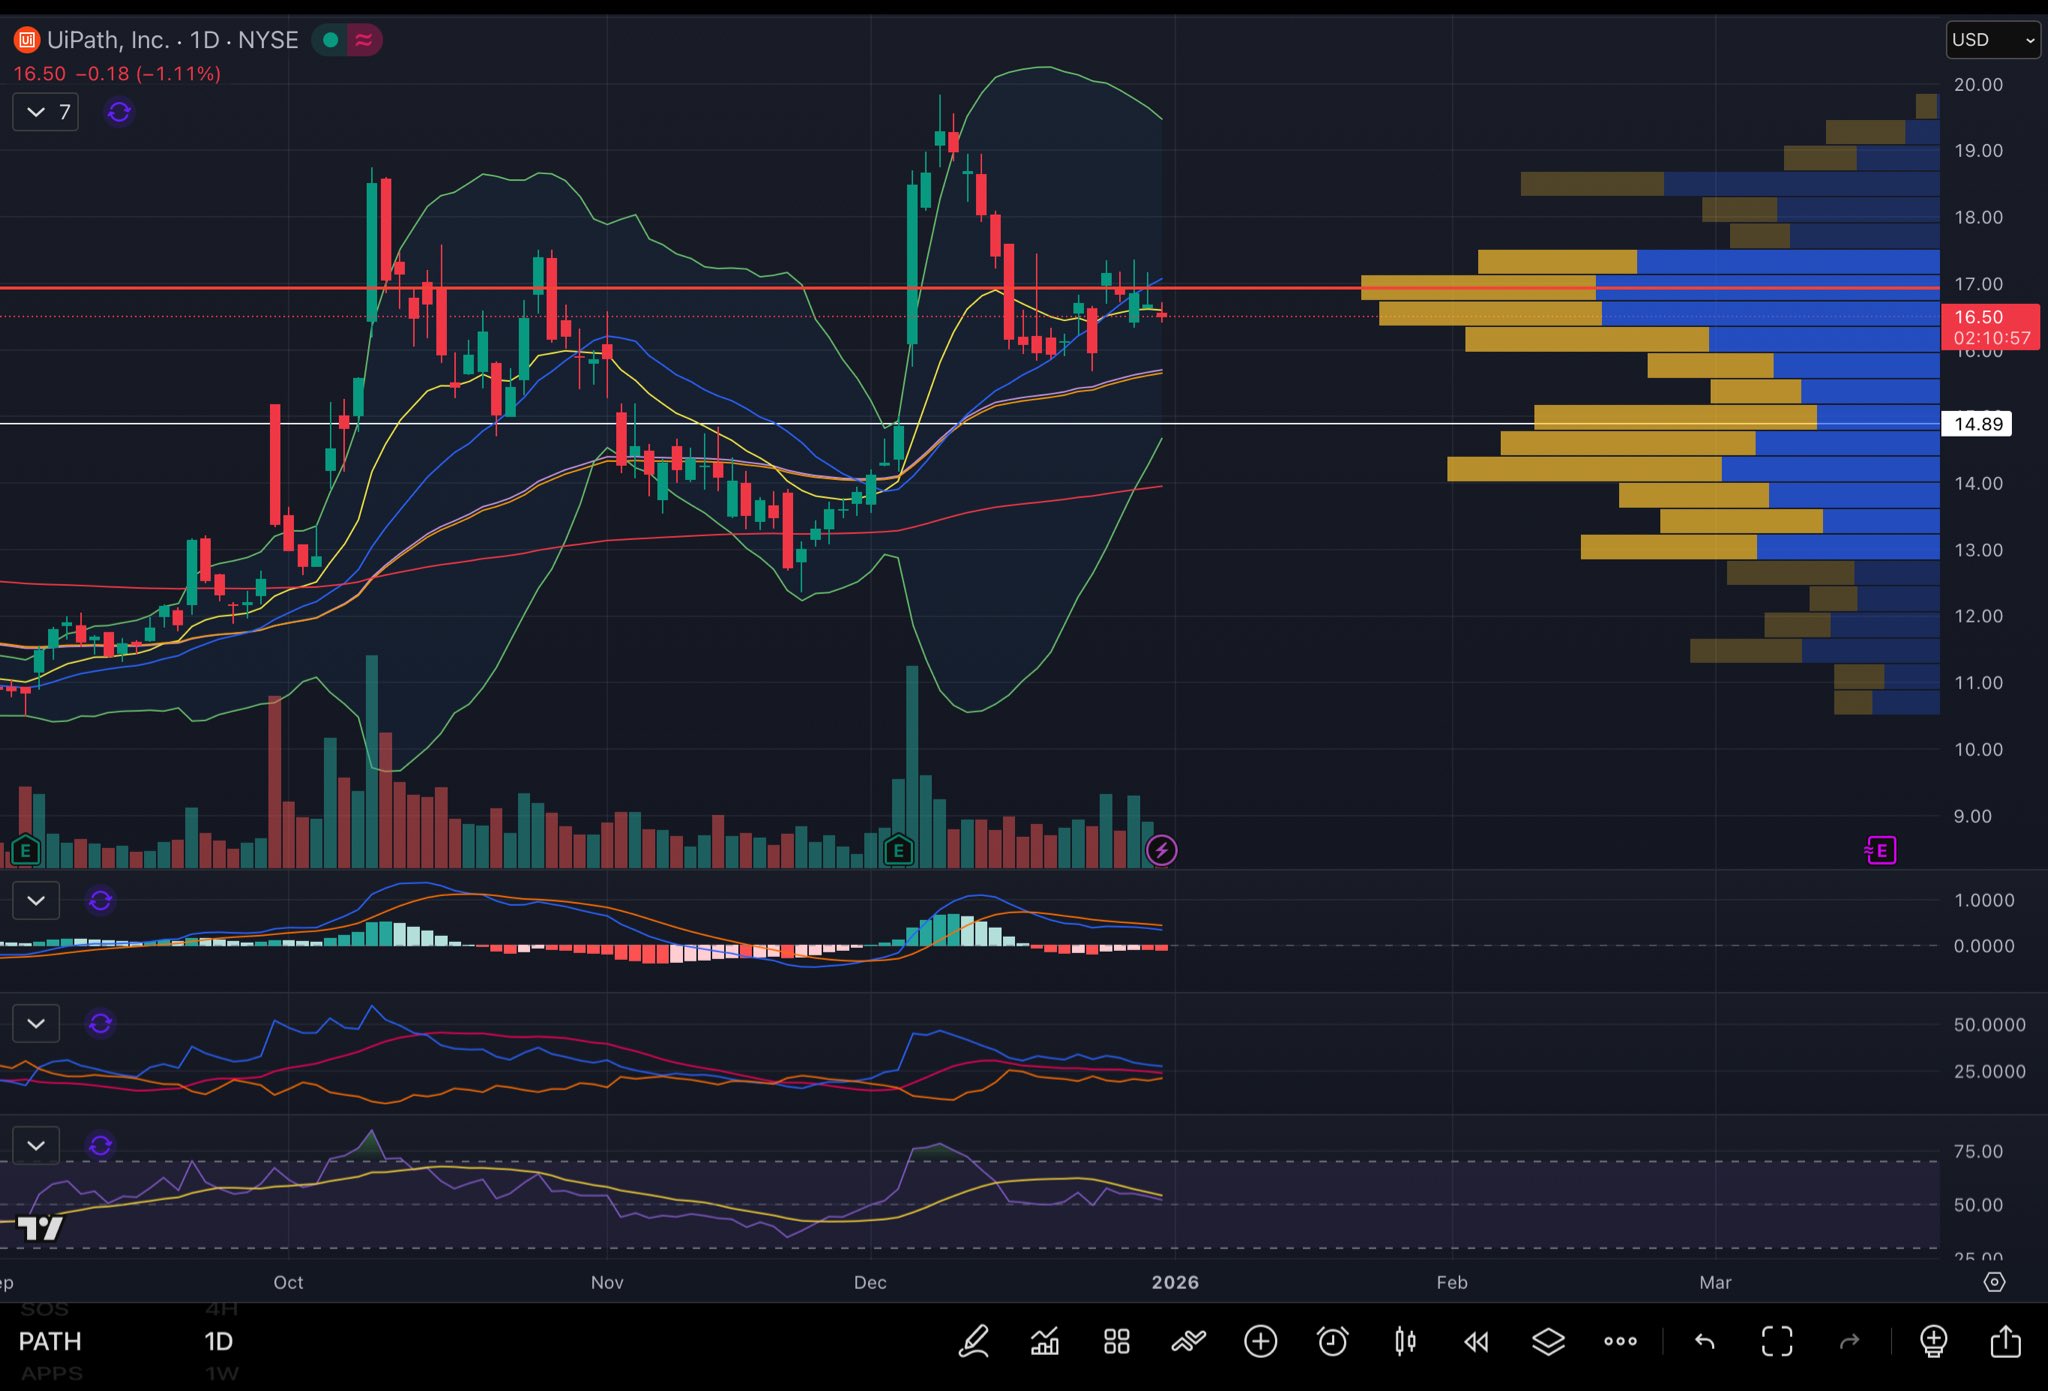Screen dimensions: 2048x1391
Task: Change the 1D timeframe selector
Action: [x=218, y=1341]
